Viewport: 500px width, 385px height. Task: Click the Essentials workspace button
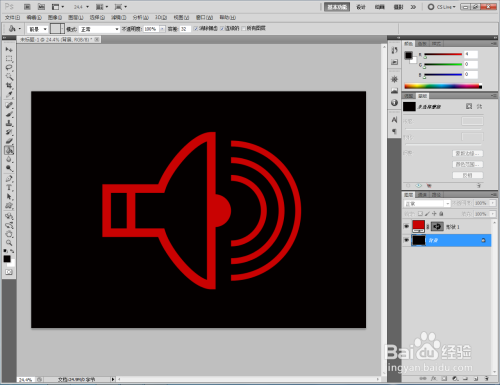point(337,7)
